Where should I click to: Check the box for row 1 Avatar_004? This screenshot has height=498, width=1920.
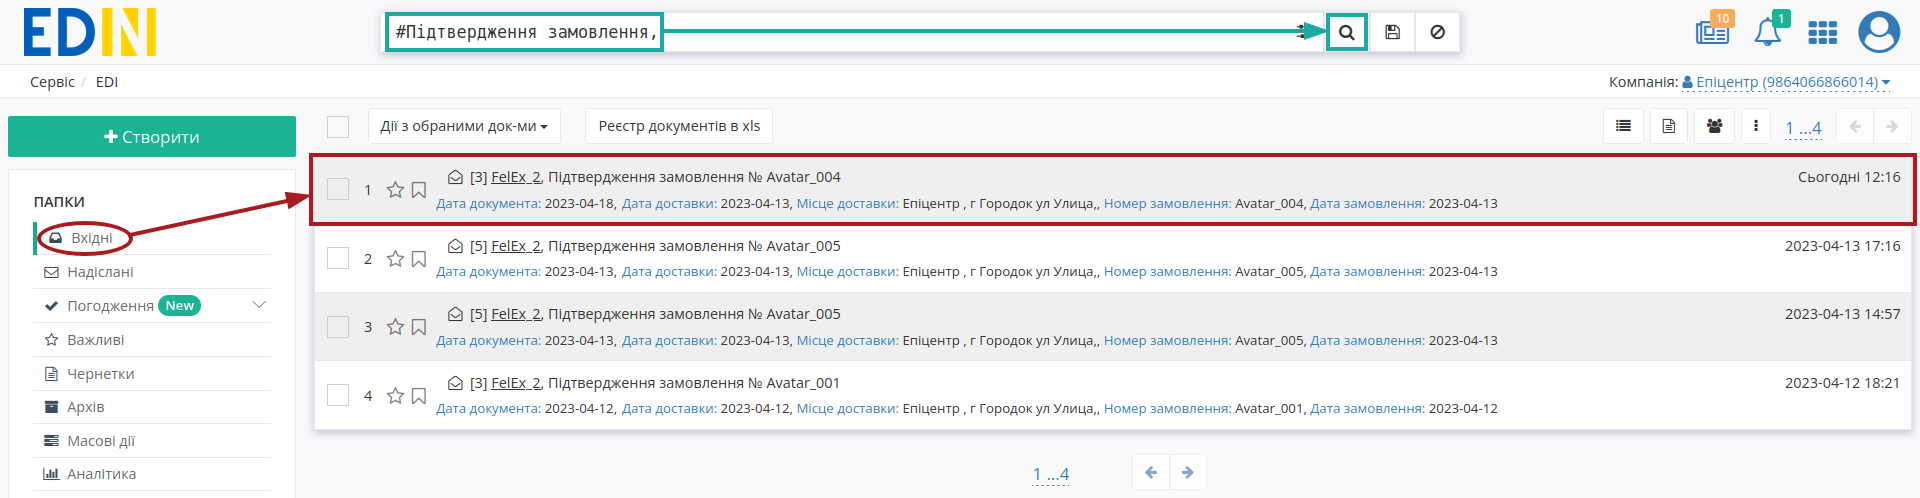pyautogui.click(x=338, y=189)
